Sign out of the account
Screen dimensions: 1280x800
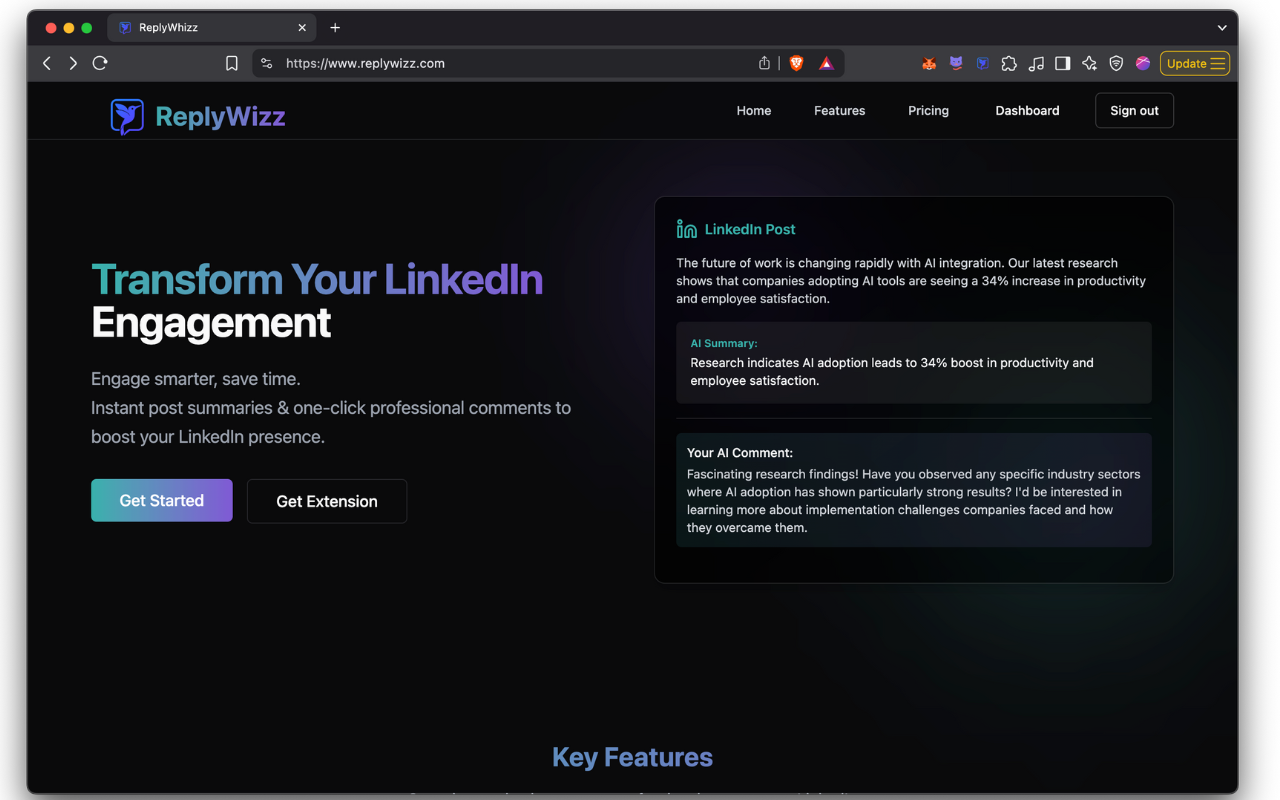pyautogui.click(x=1135, y=111)
